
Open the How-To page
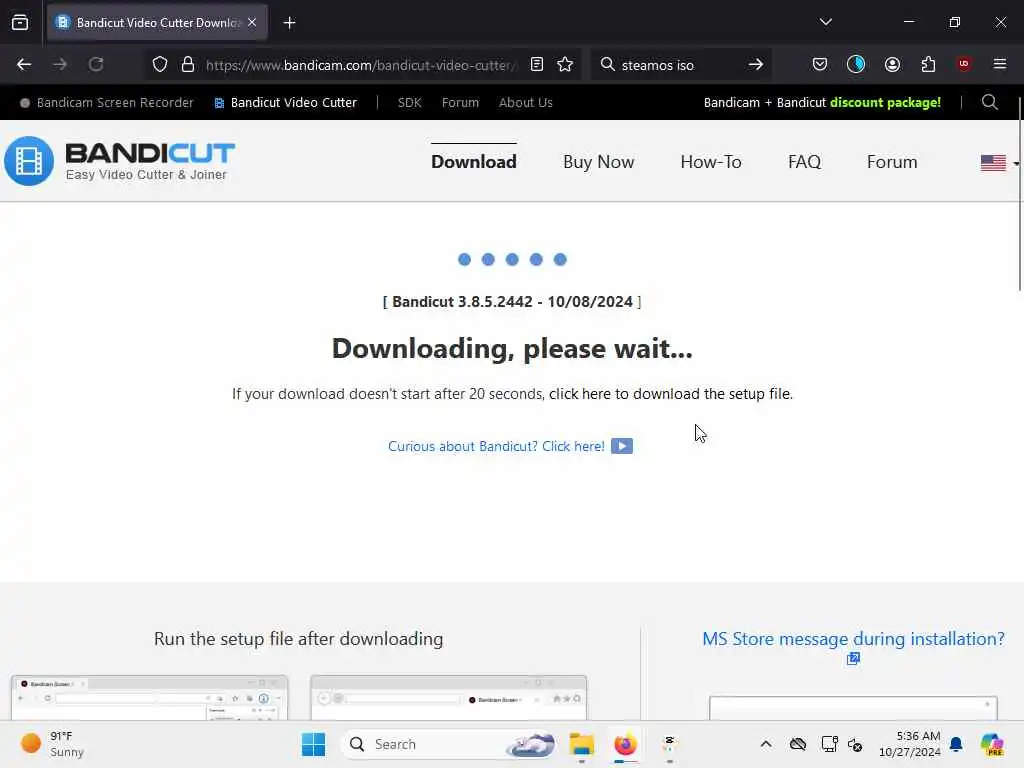[711, 162]
